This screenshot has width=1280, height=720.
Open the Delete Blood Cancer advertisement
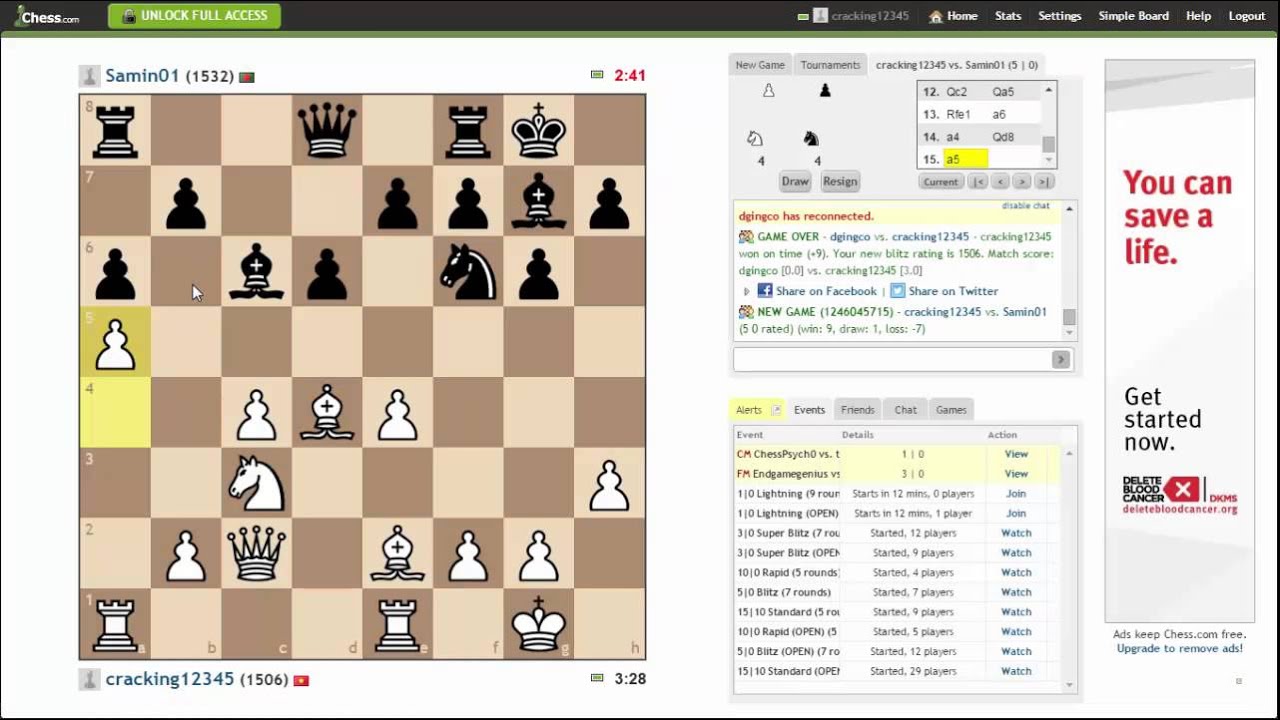coord(1179,341)
